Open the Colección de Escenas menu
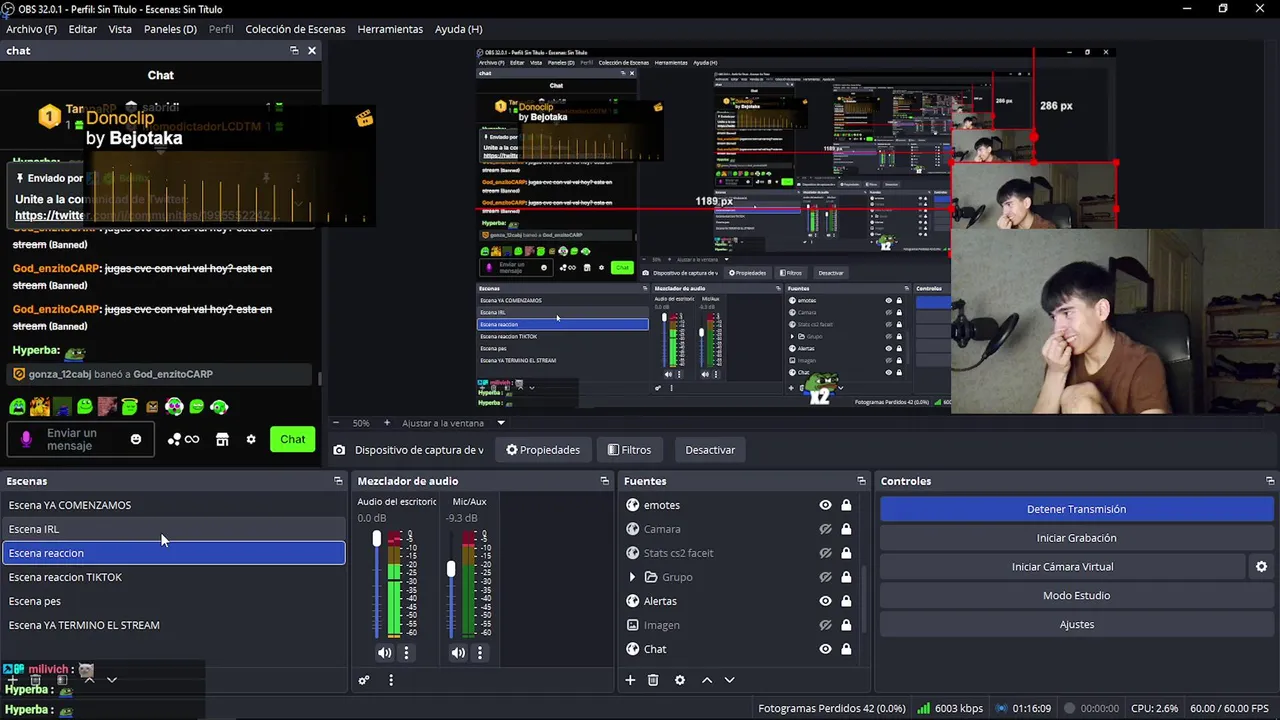Viewport: 1280px width, 720px height. pos(295,29)
